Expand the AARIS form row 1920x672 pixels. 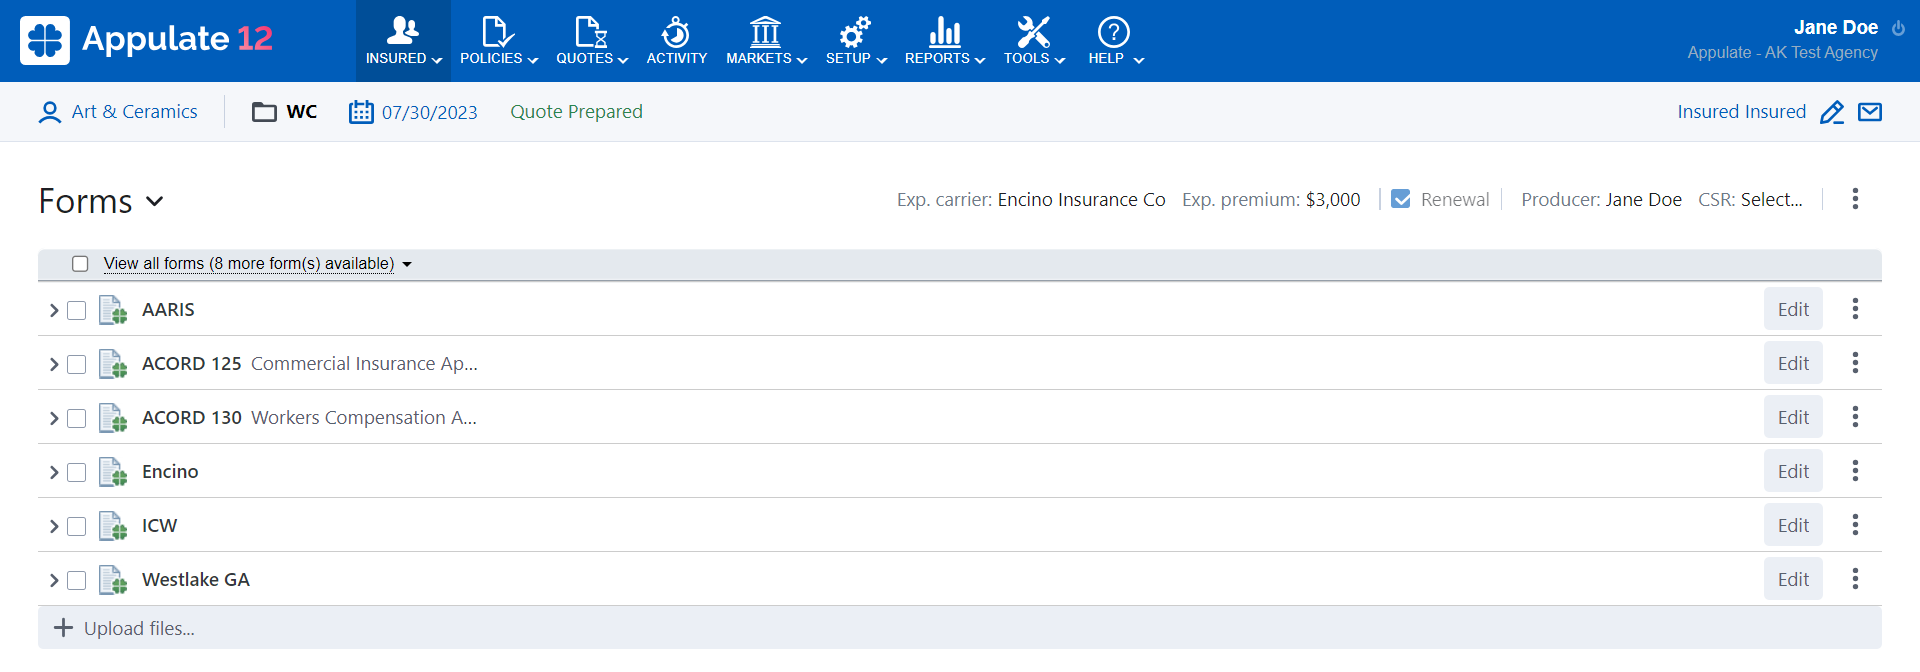coord(54,311)
